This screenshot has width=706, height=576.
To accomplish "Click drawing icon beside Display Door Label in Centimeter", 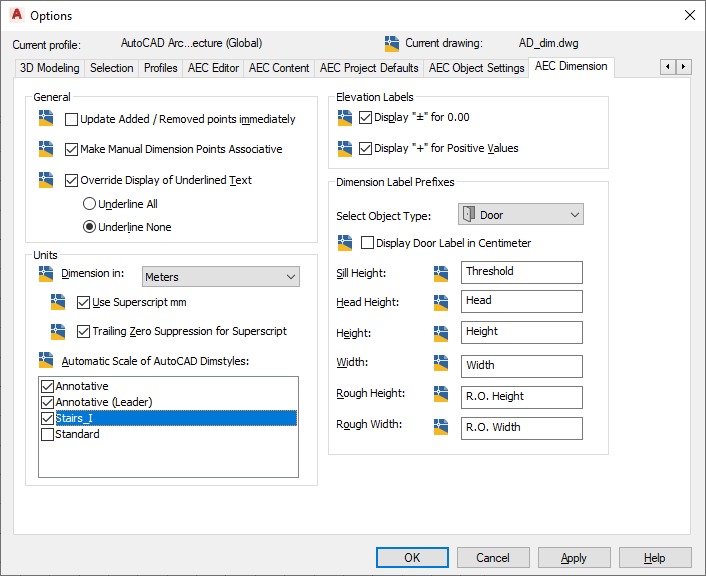I will pyautogui.click(x=345, y=243).
